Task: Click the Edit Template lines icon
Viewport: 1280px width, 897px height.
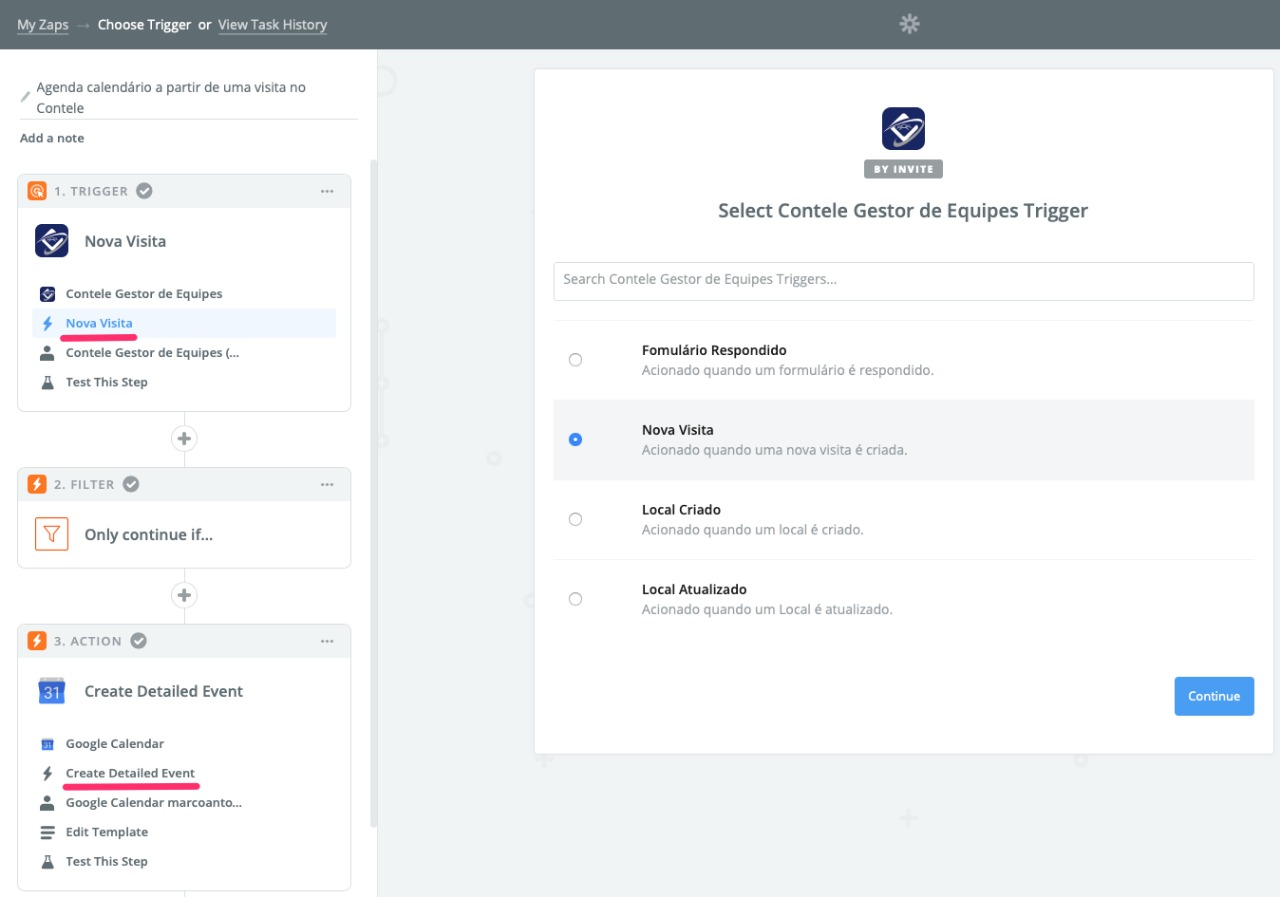Action: (x=47, y=832)
